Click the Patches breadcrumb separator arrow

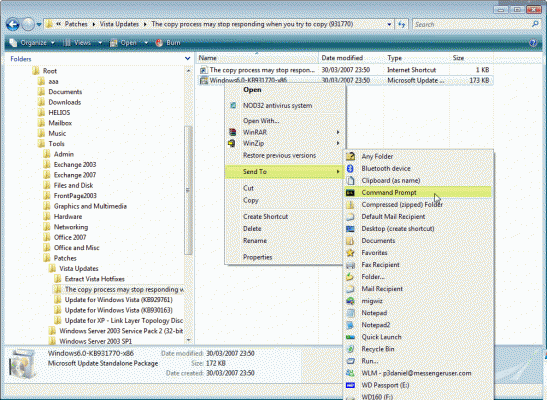[x=93, y=24]
